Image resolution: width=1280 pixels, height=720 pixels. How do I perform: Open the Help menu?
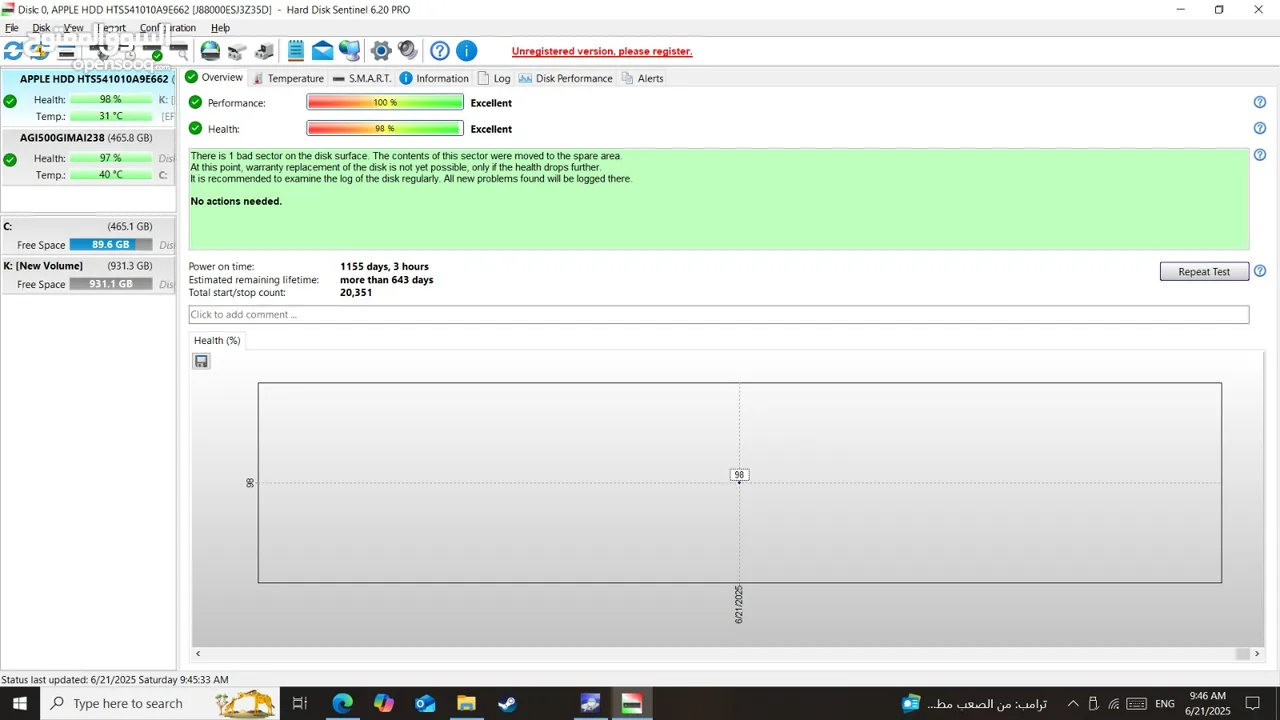(x=220, y=28)
